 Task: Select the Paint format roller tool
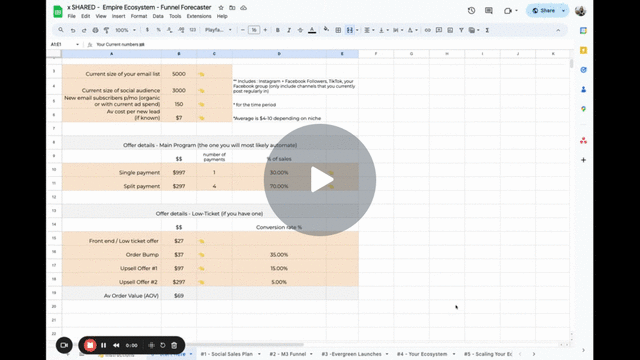[107, 30]
